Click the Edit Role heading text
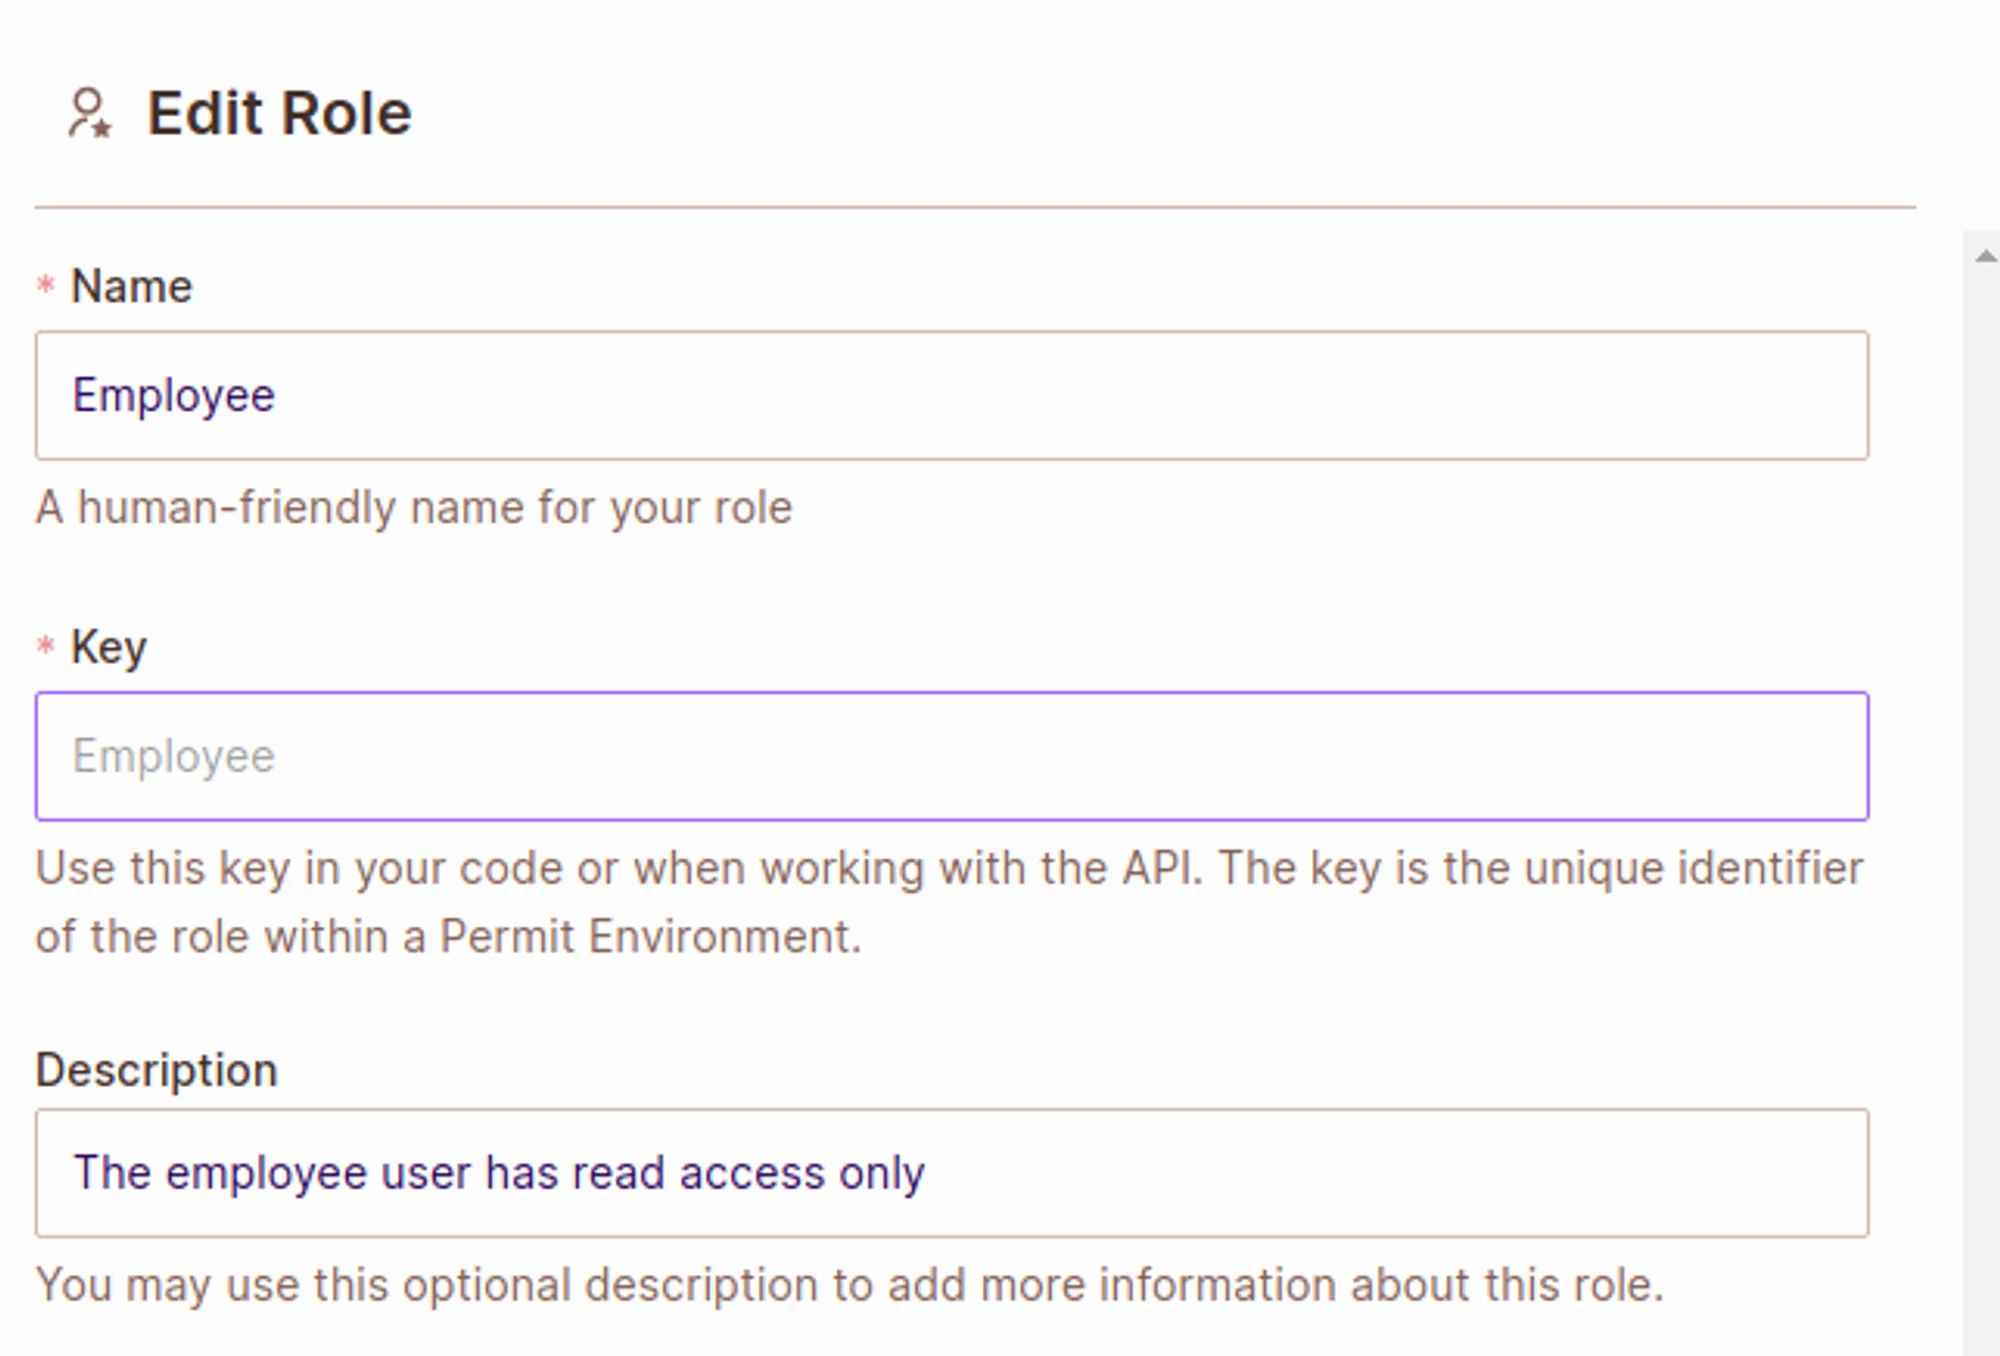Viewport: 2000px width, 1356px height. click(279, 113)
